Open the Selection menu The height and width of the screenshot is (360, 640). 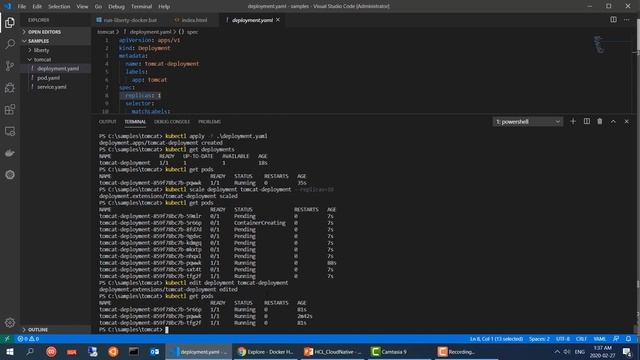click(59, 6)
